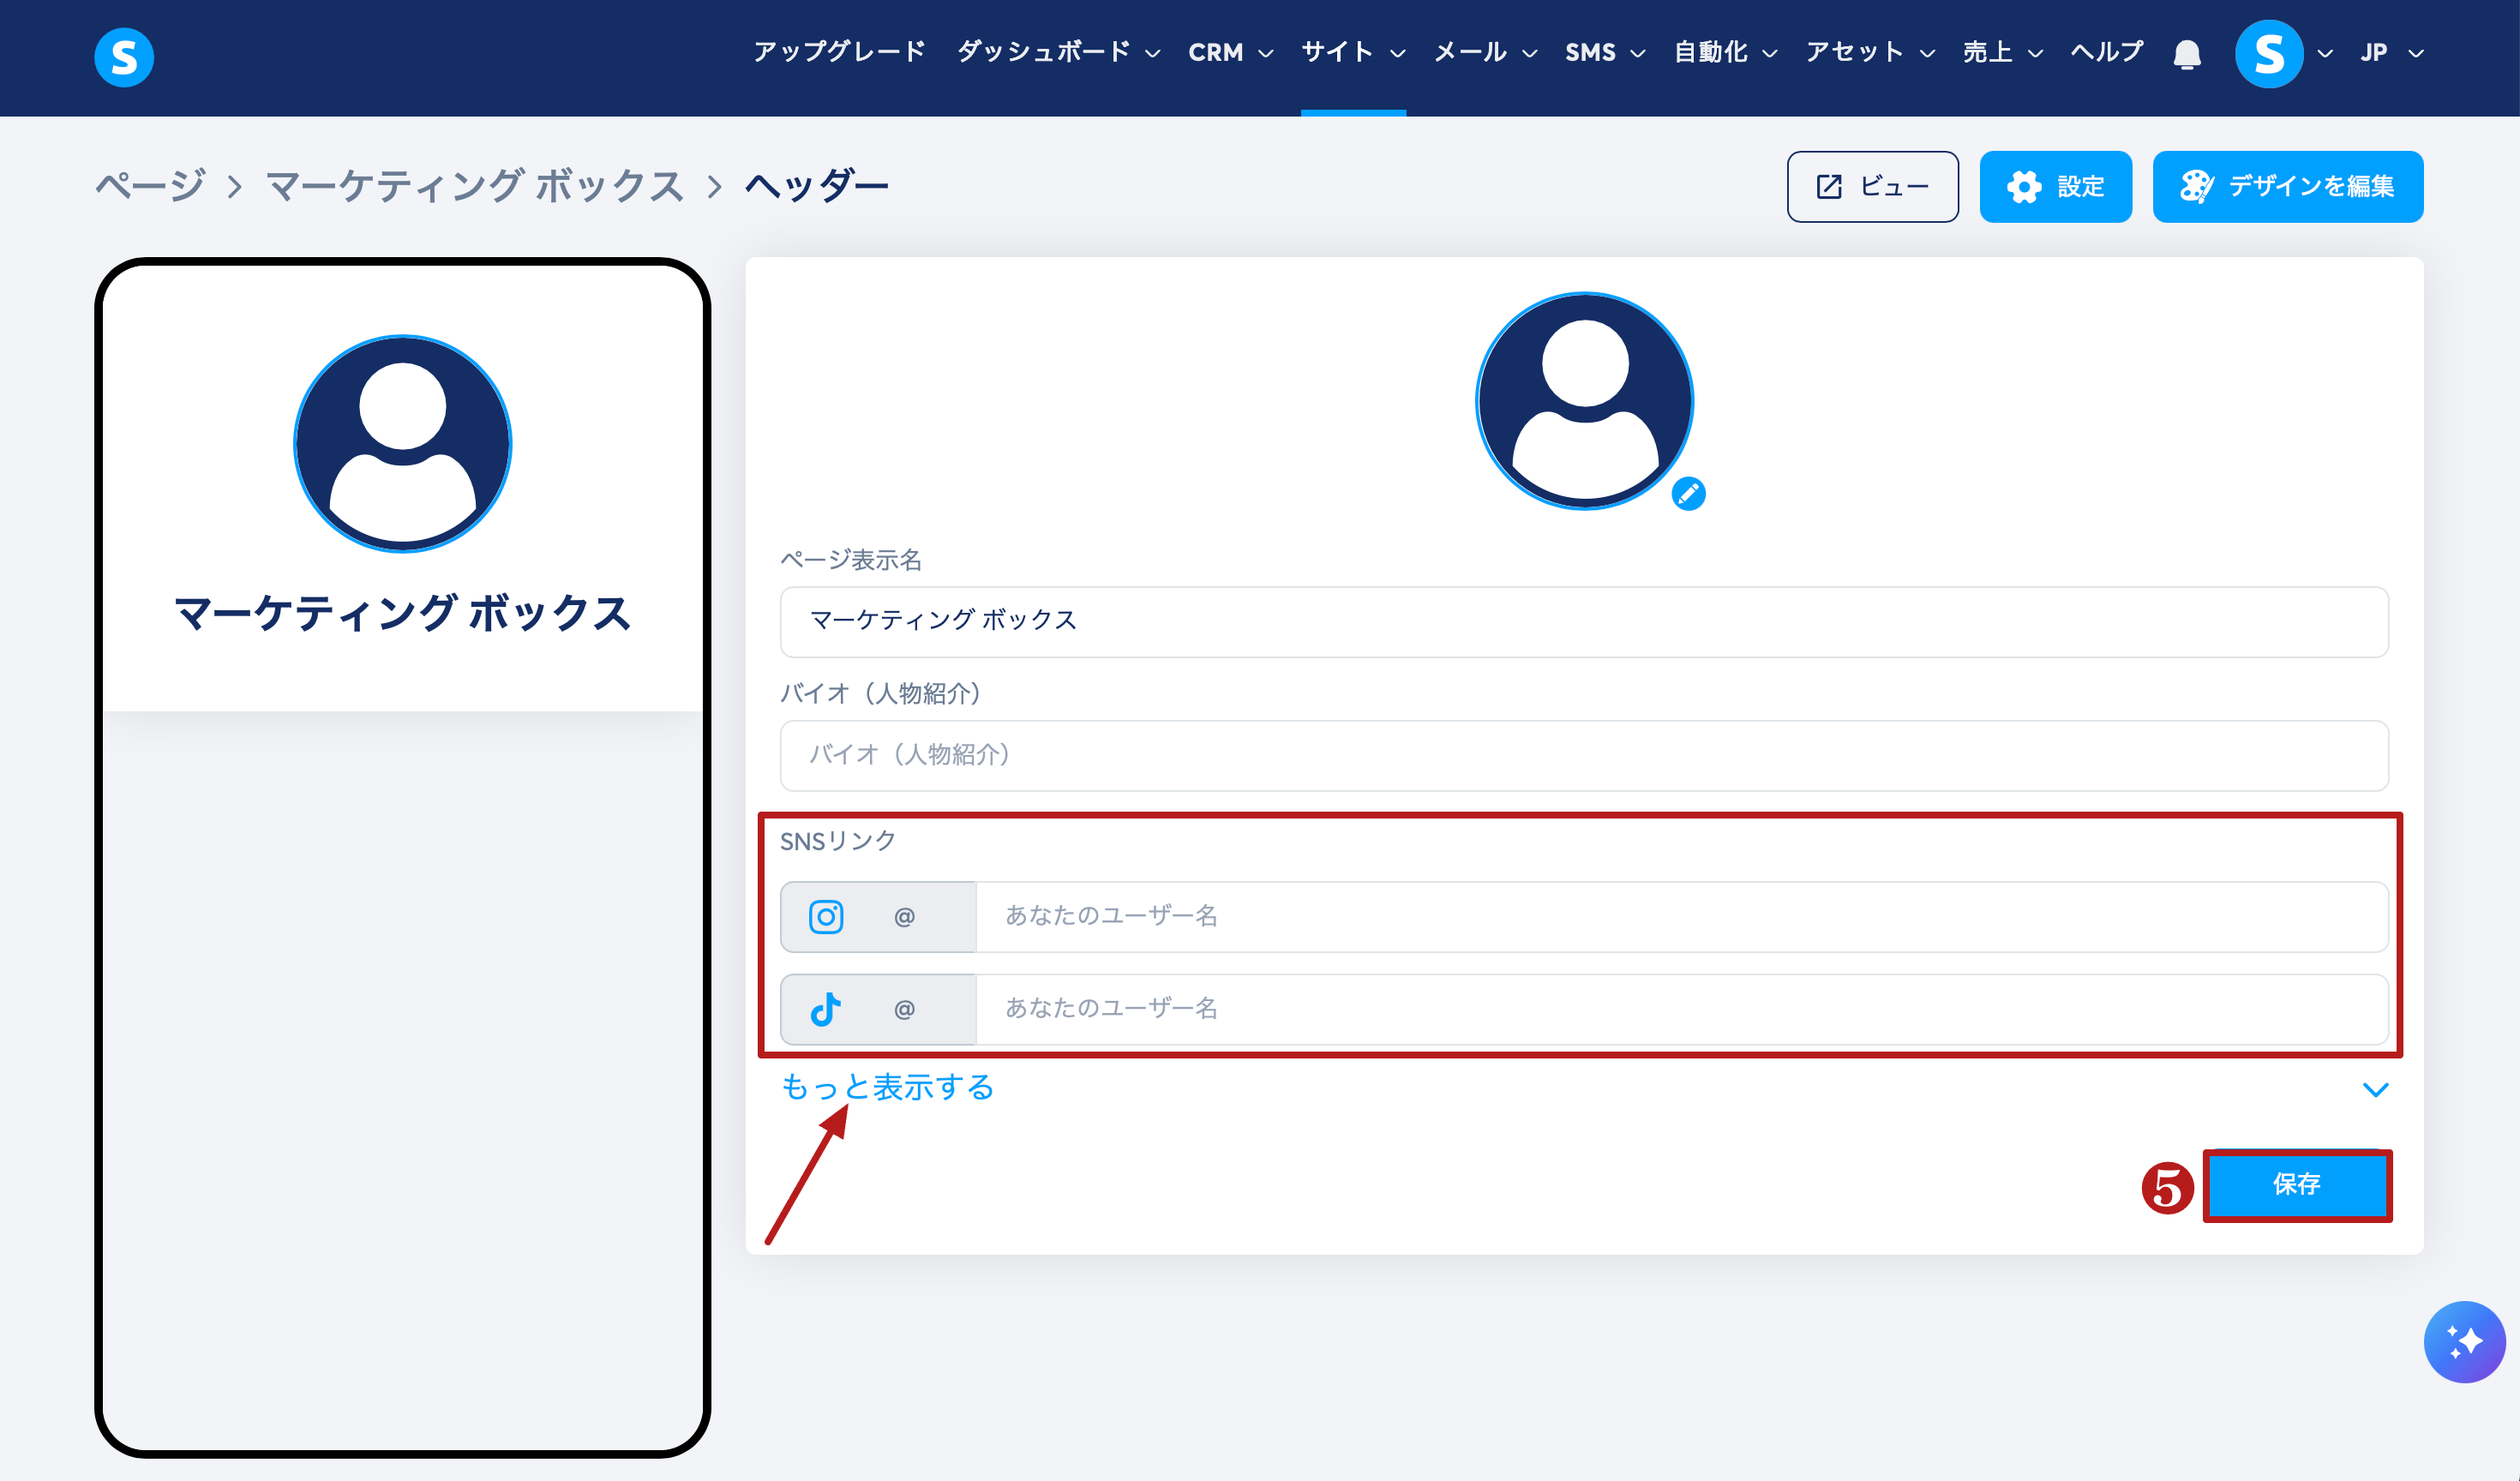2520x1481 pixels.
Task: Click the 保存 button
Action: point(2296,1185)
